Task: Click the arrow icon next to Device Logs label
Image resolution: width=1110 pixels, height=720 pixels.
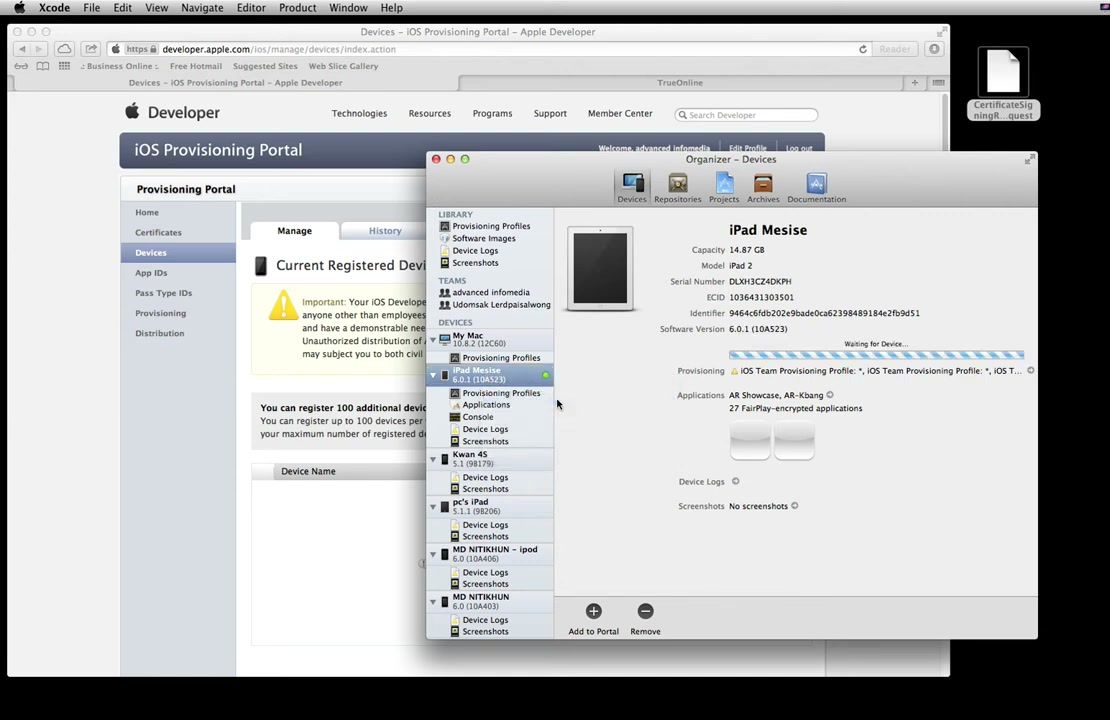Action: pyautogui.click(x=736, y=481)
